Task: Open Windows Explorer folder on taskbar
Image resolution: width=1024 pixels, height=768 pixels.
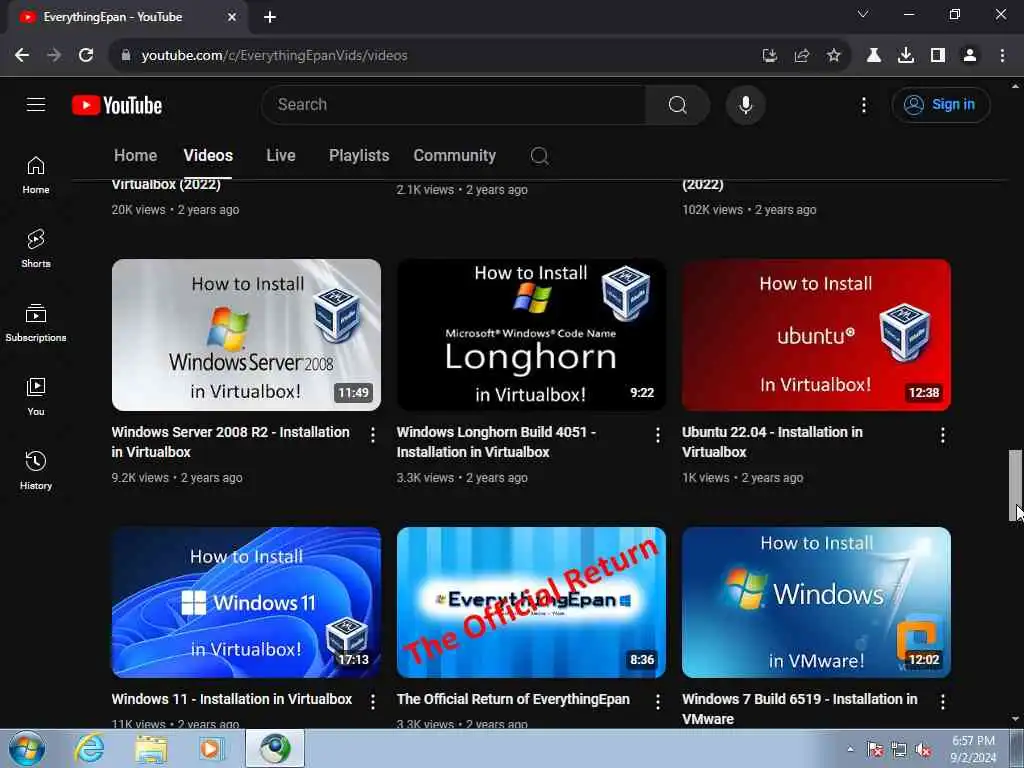Action: click(x=151, y=748)
